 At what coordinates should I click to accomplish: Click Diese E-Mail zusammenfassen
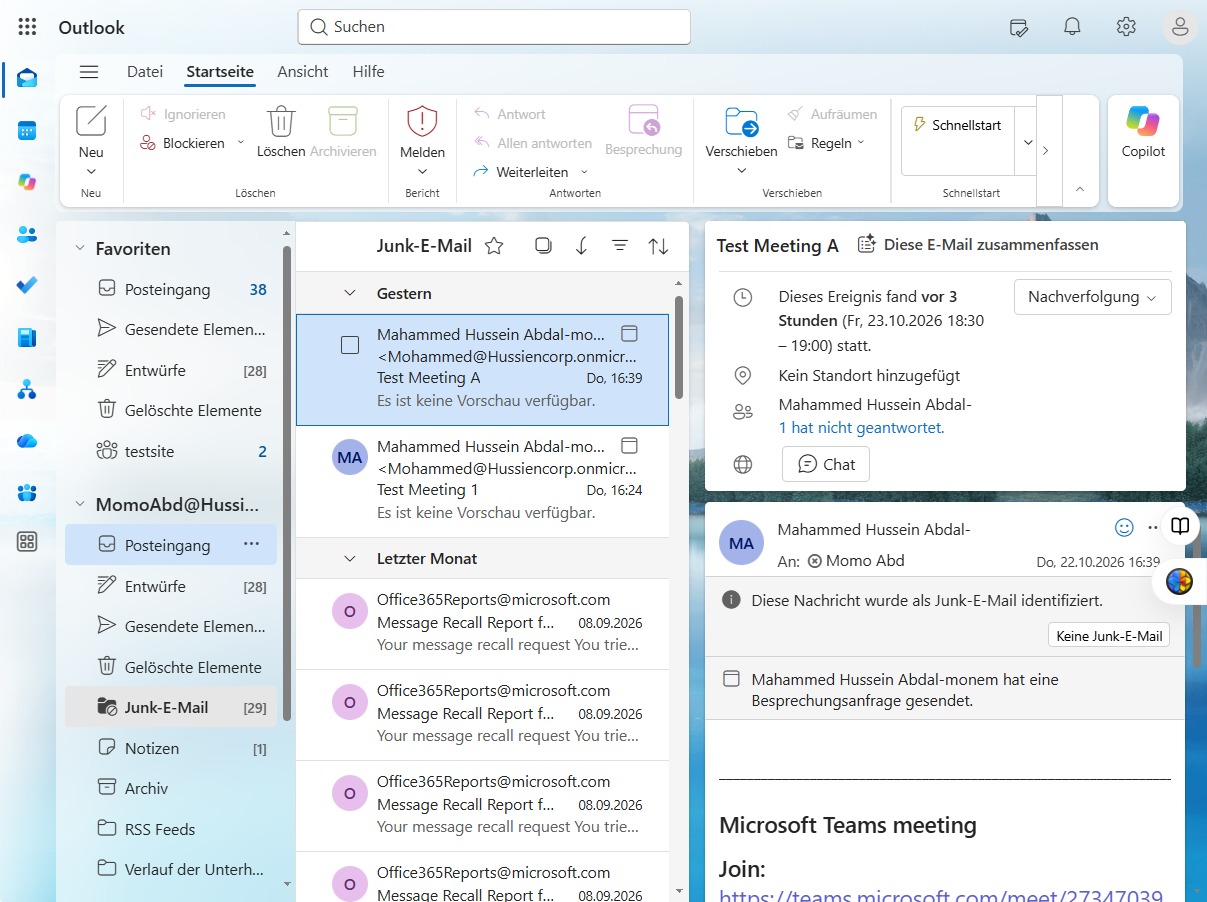(977, 245)
